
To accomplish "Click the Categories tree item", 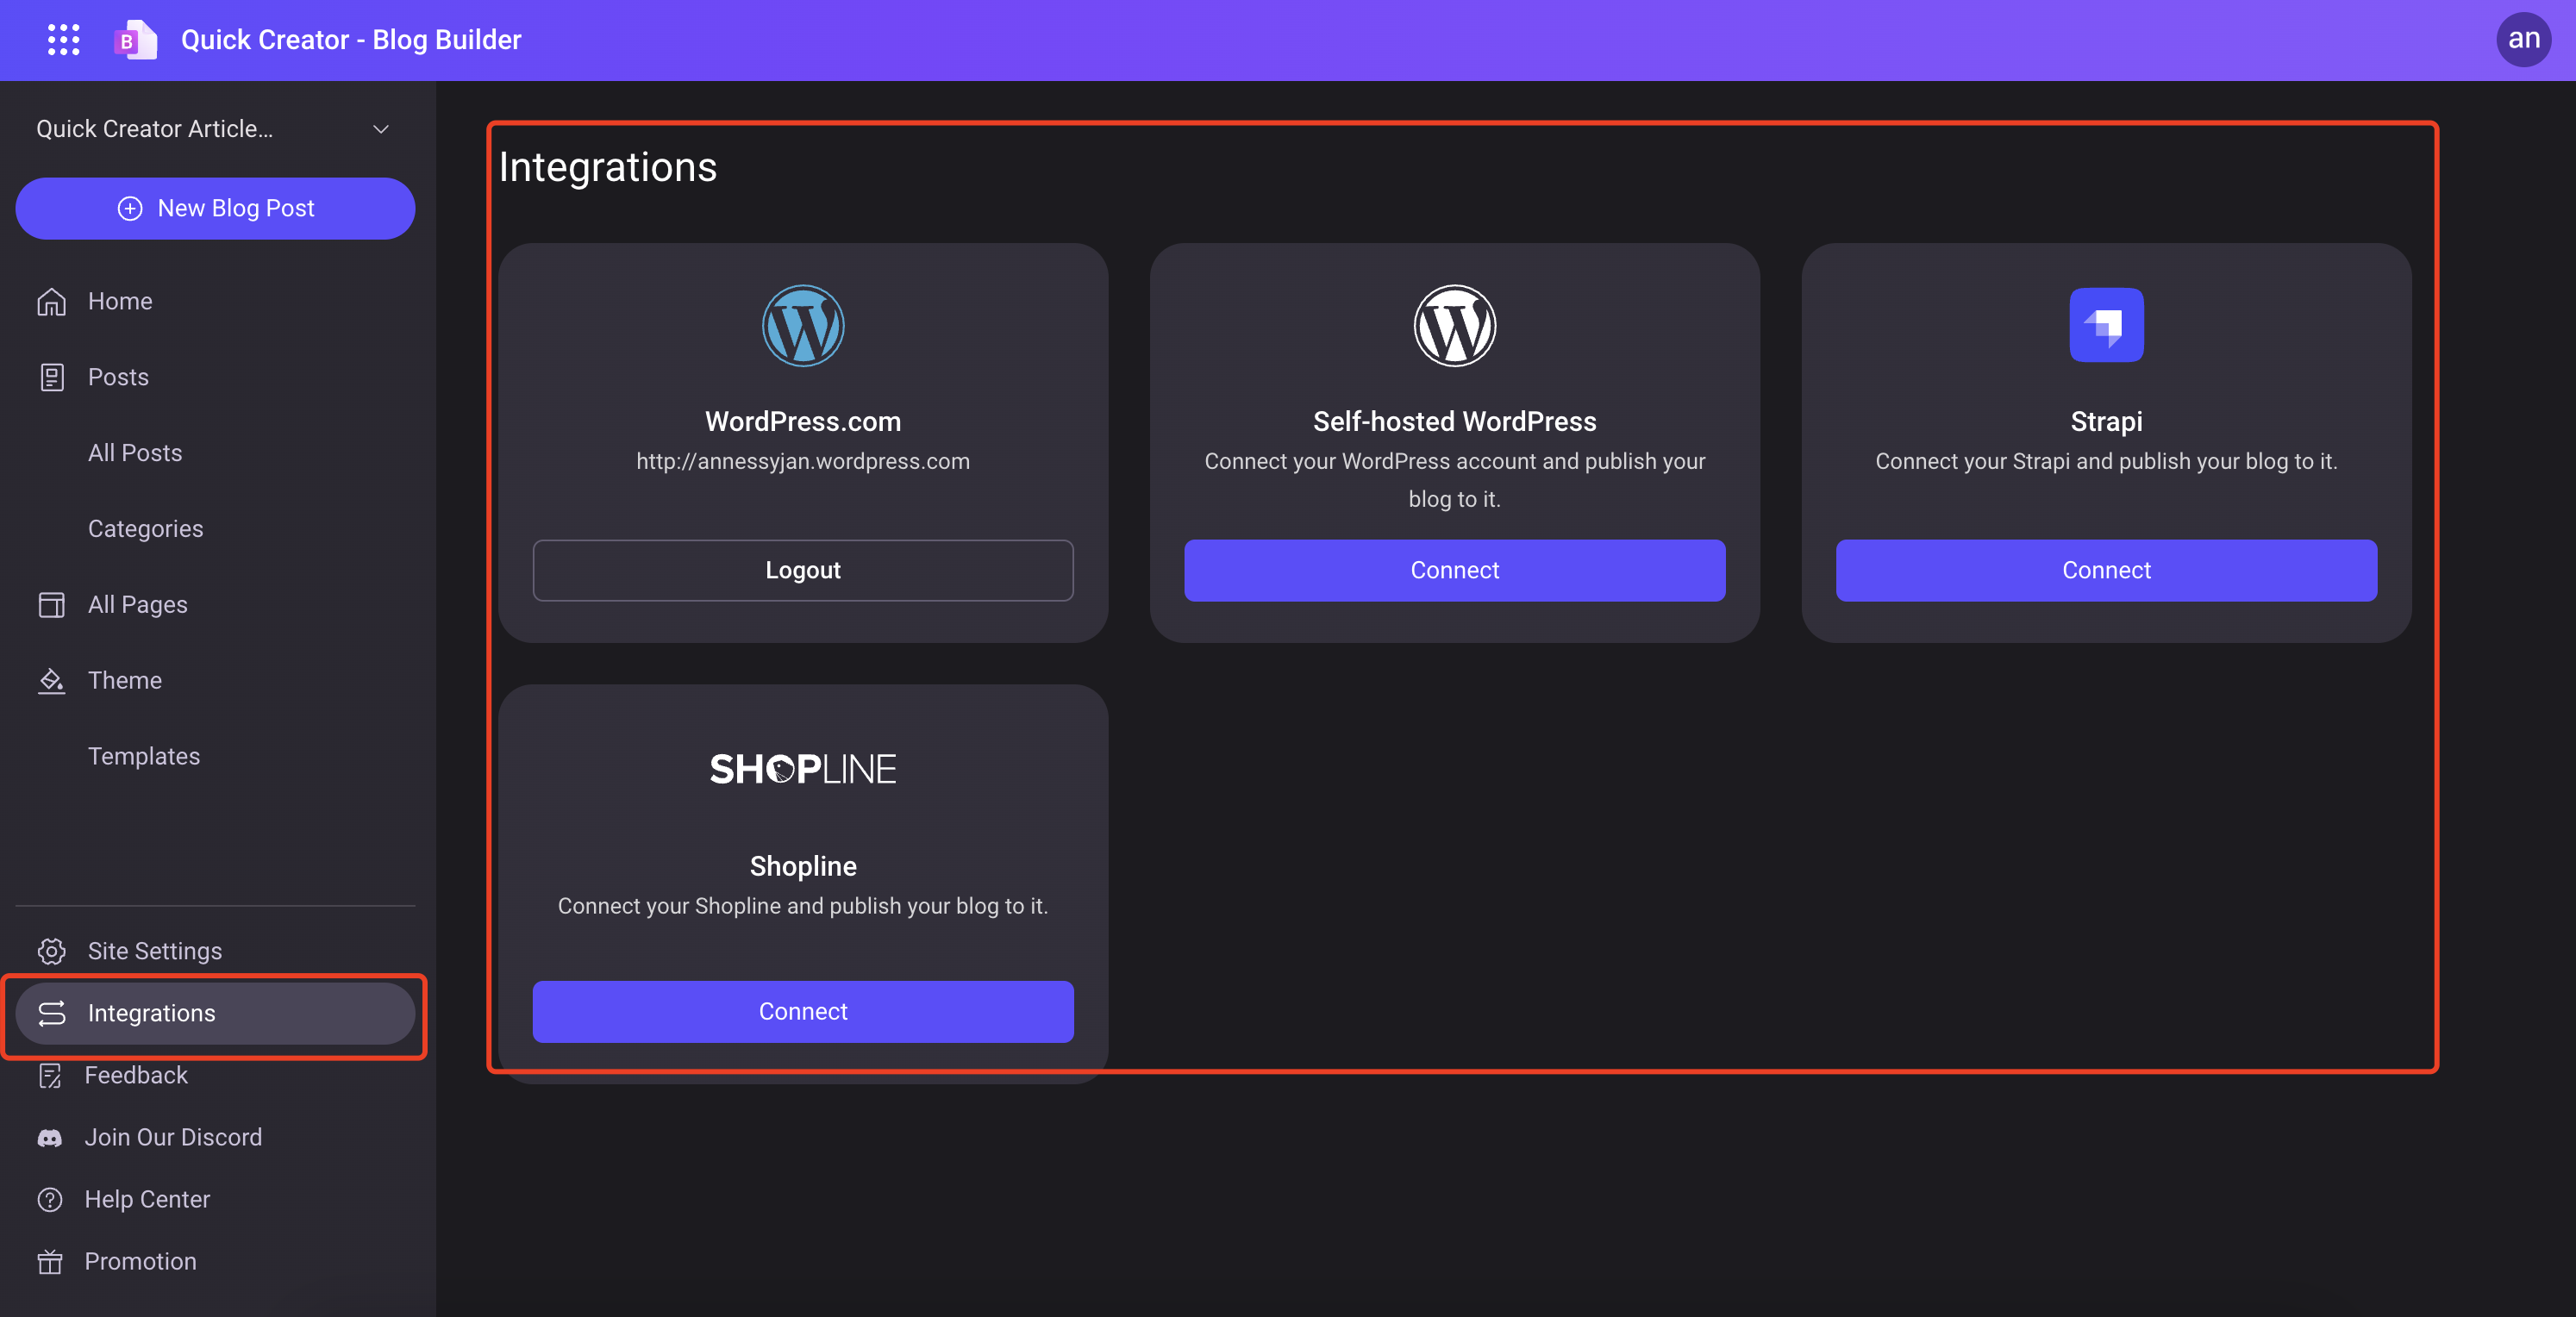I will click(145, 527).
